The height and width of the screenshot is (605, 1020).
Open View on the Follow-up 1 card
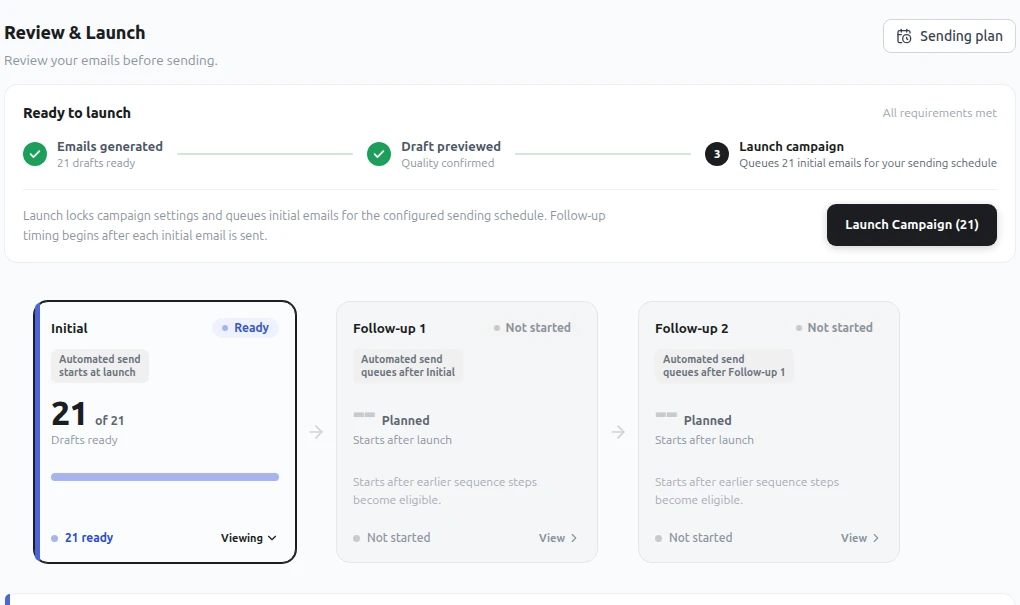click(557, 538)
